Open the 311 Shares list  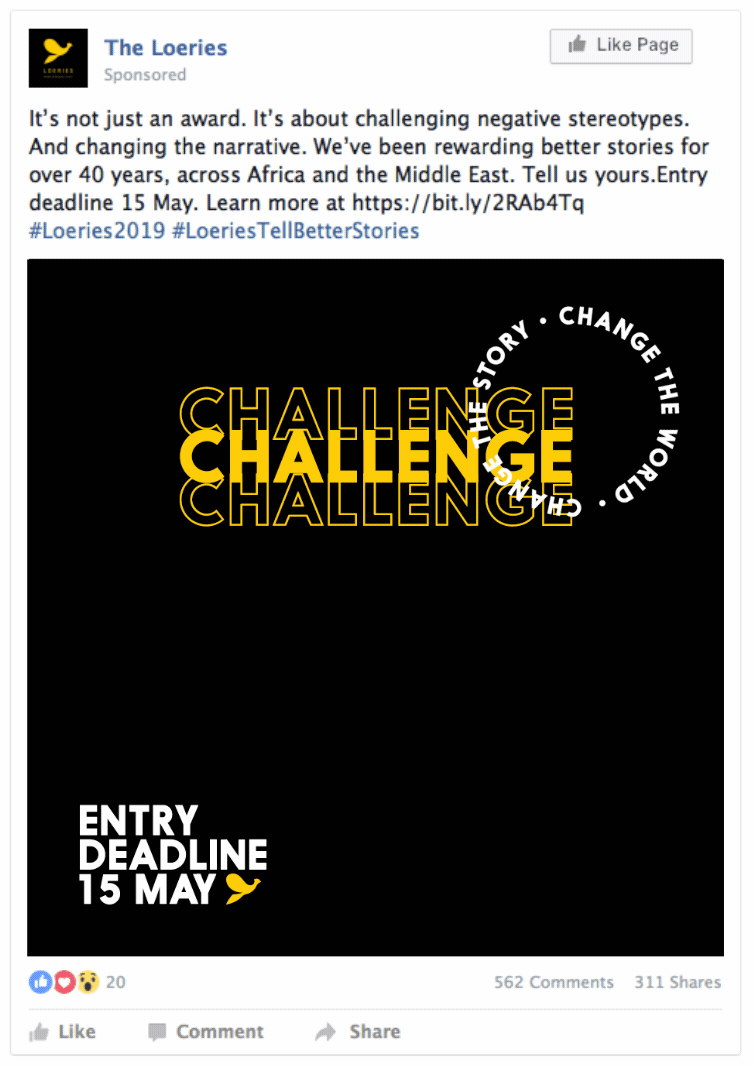click(677, 982)
